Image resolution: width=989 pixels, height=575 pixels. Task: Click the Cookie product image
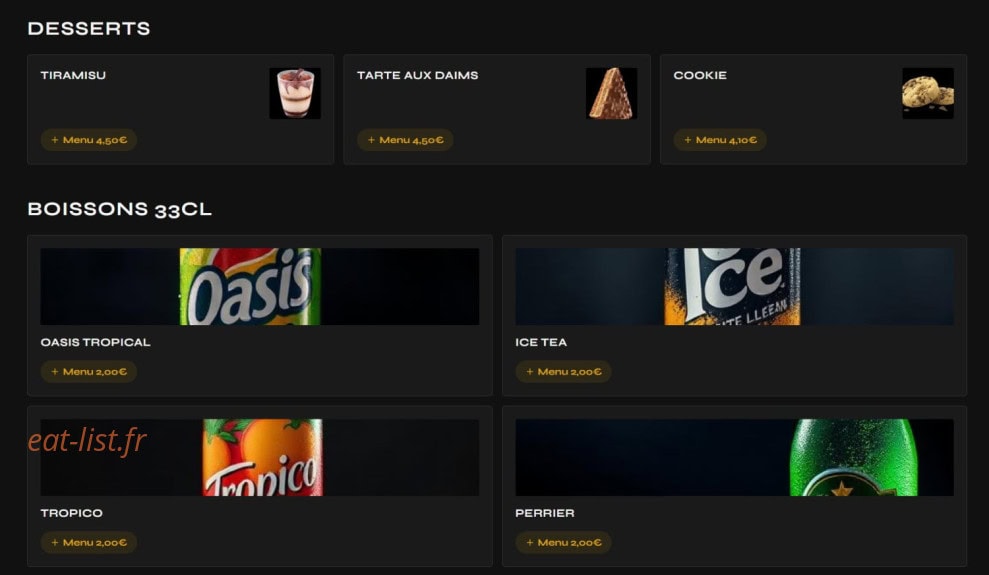coord(928,93)
